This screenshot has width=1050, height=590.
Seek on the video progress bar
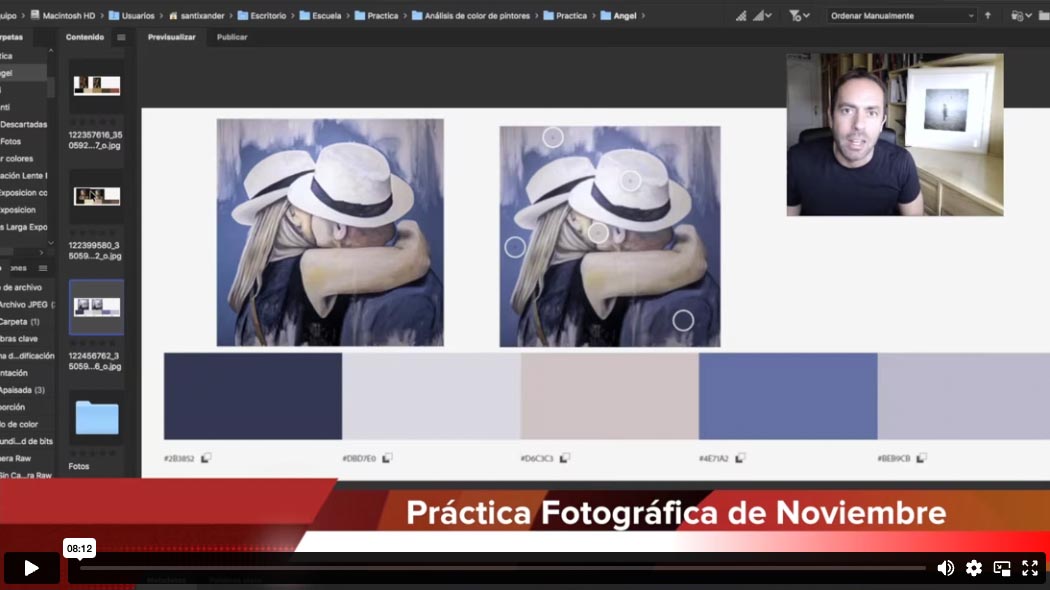(x=502, y=568)
